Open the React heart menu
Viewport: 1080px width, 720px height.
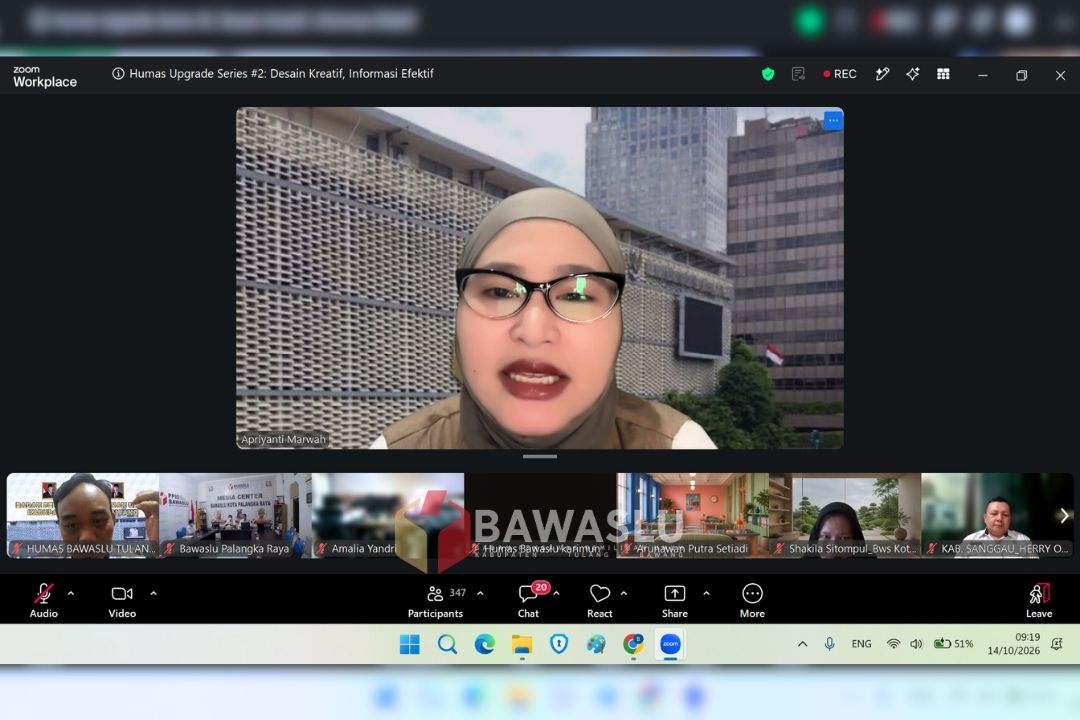pos(599,601)
